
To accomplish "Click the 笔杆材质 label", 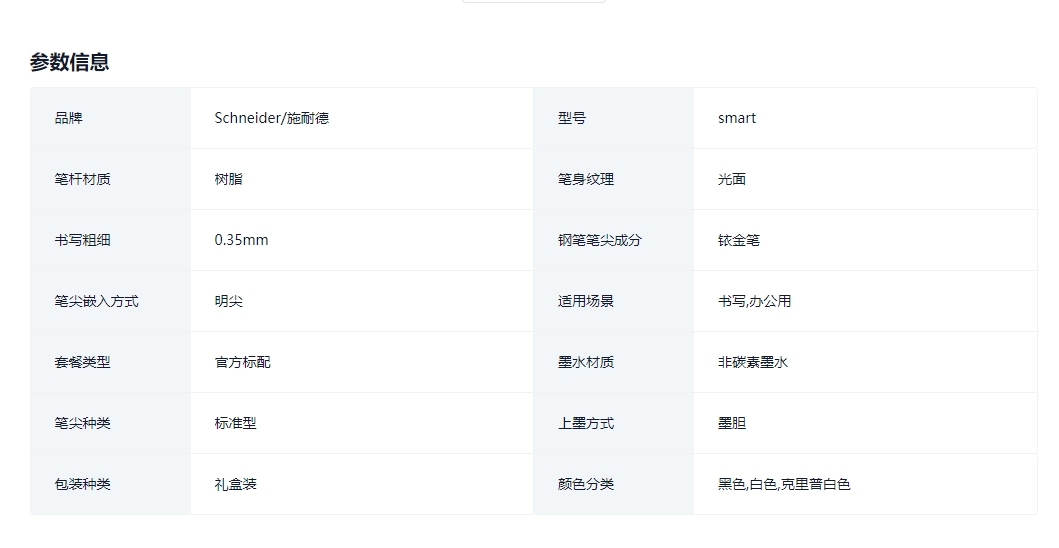I will (82, 179).
